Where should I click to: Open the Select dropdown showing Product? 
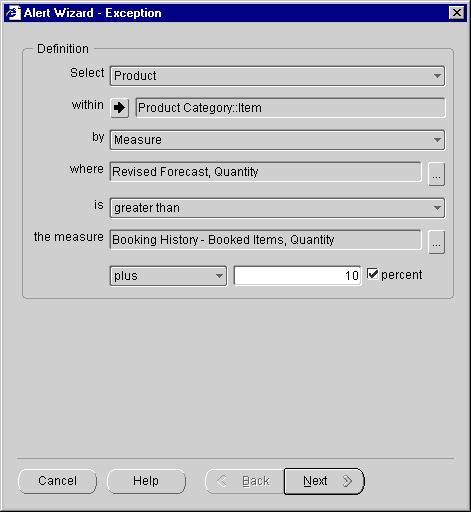[277, 76]
